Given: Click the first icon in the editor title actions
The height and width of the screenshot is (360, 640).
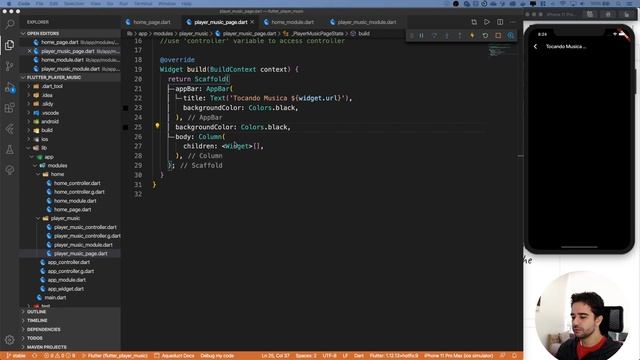Looking at the screenshot, I should click(x=474, y=22).
